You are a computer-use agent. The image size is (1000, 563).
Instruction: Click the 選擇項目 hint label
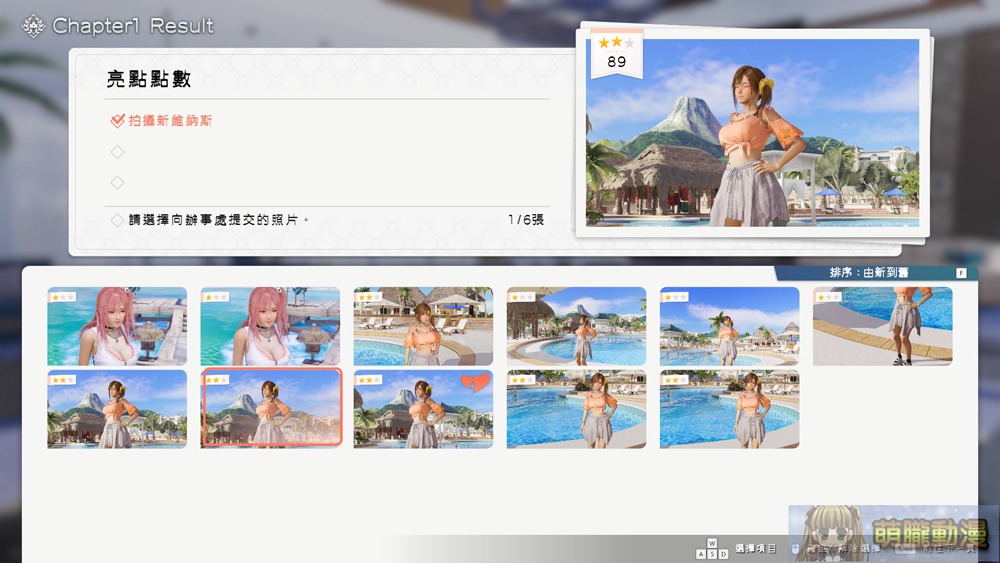click(x=756, y=549)
